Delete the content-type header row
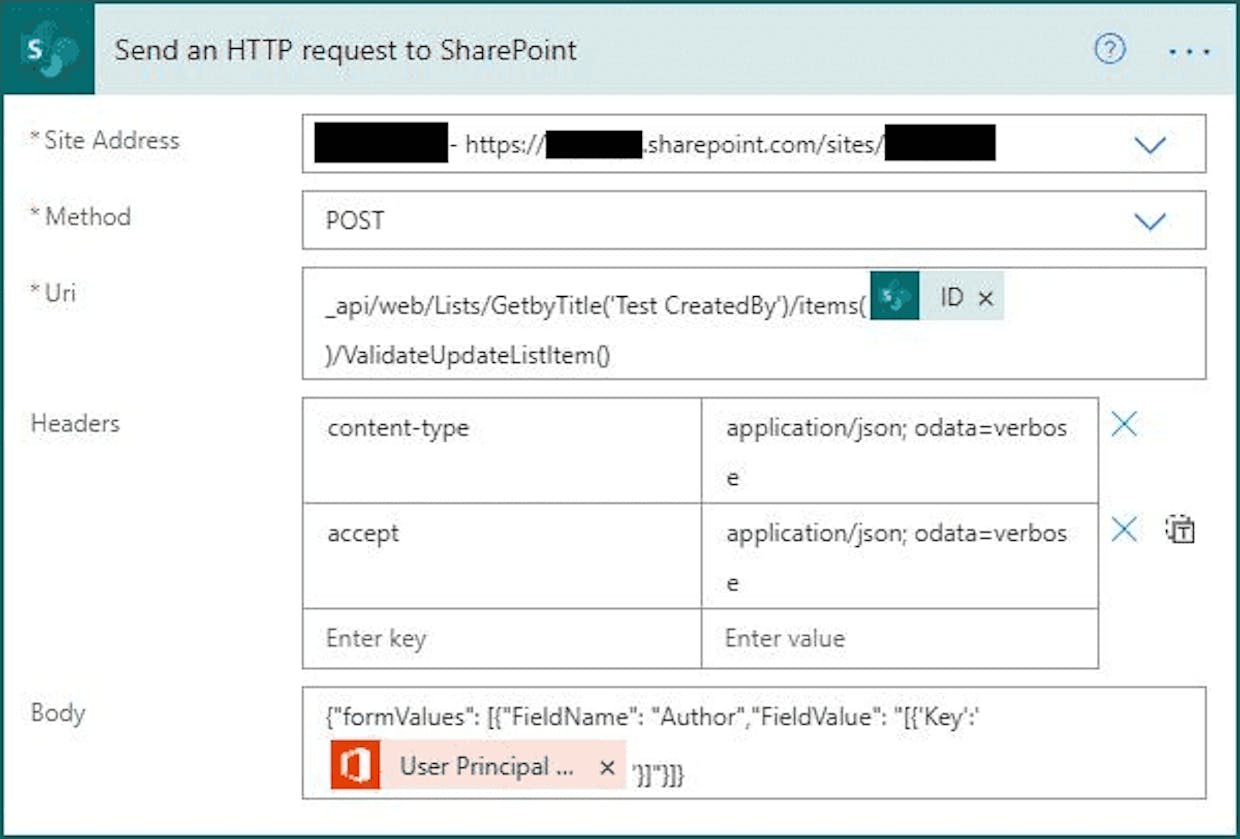 click(1124, 425)
